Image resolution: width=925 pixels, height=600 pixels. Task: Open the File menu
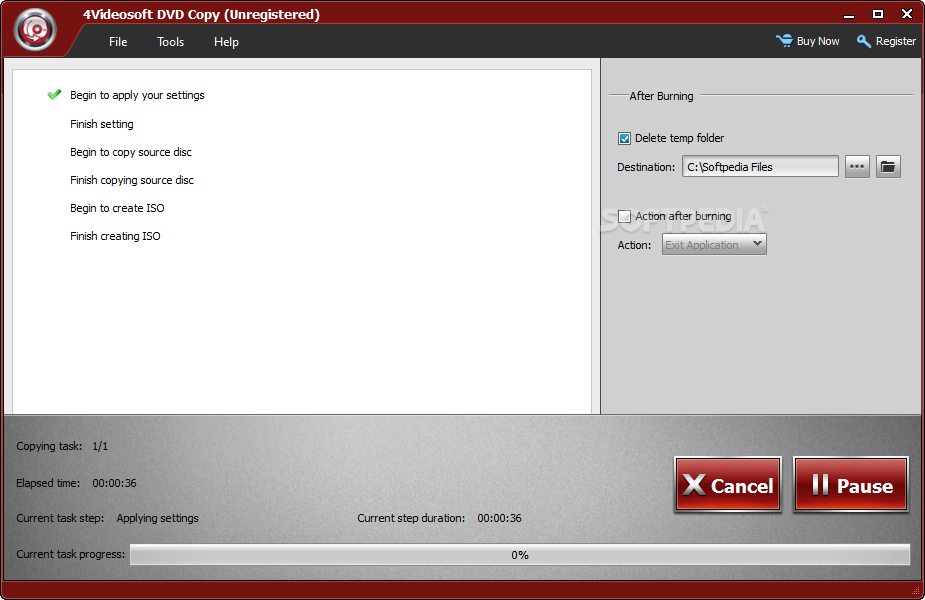118,42
